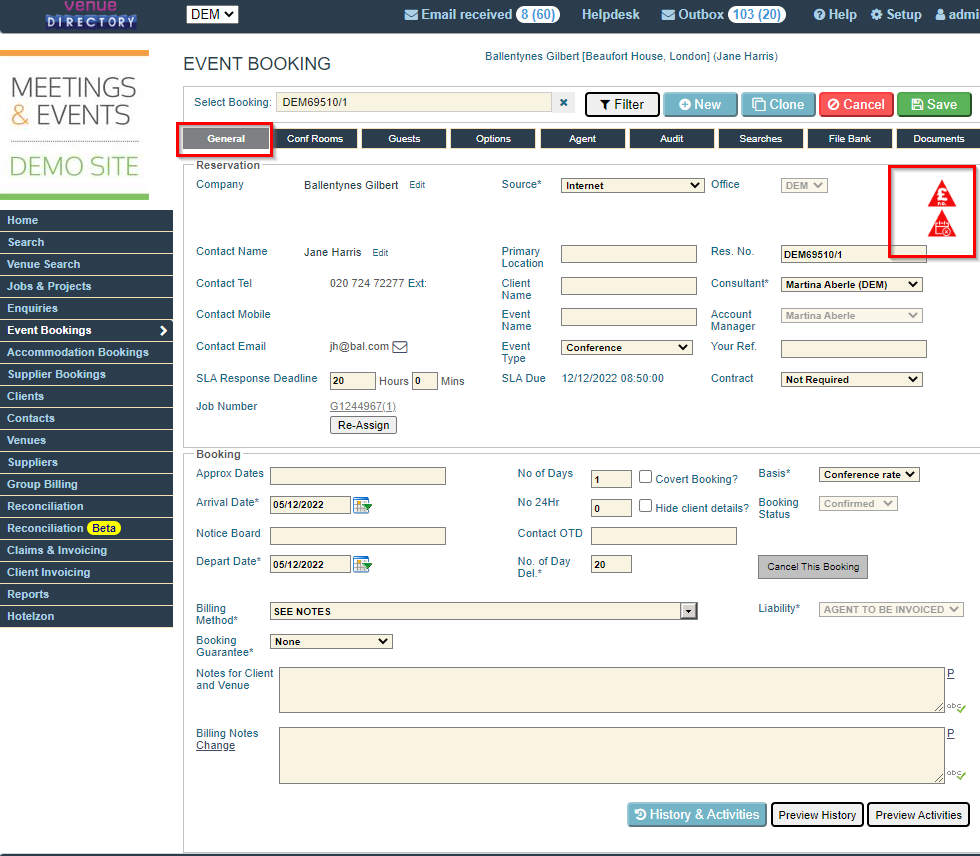The width and height of the screenshot is (980, 856).
Task: Open the DEM site dropdown in header
Action: (212, 14)
